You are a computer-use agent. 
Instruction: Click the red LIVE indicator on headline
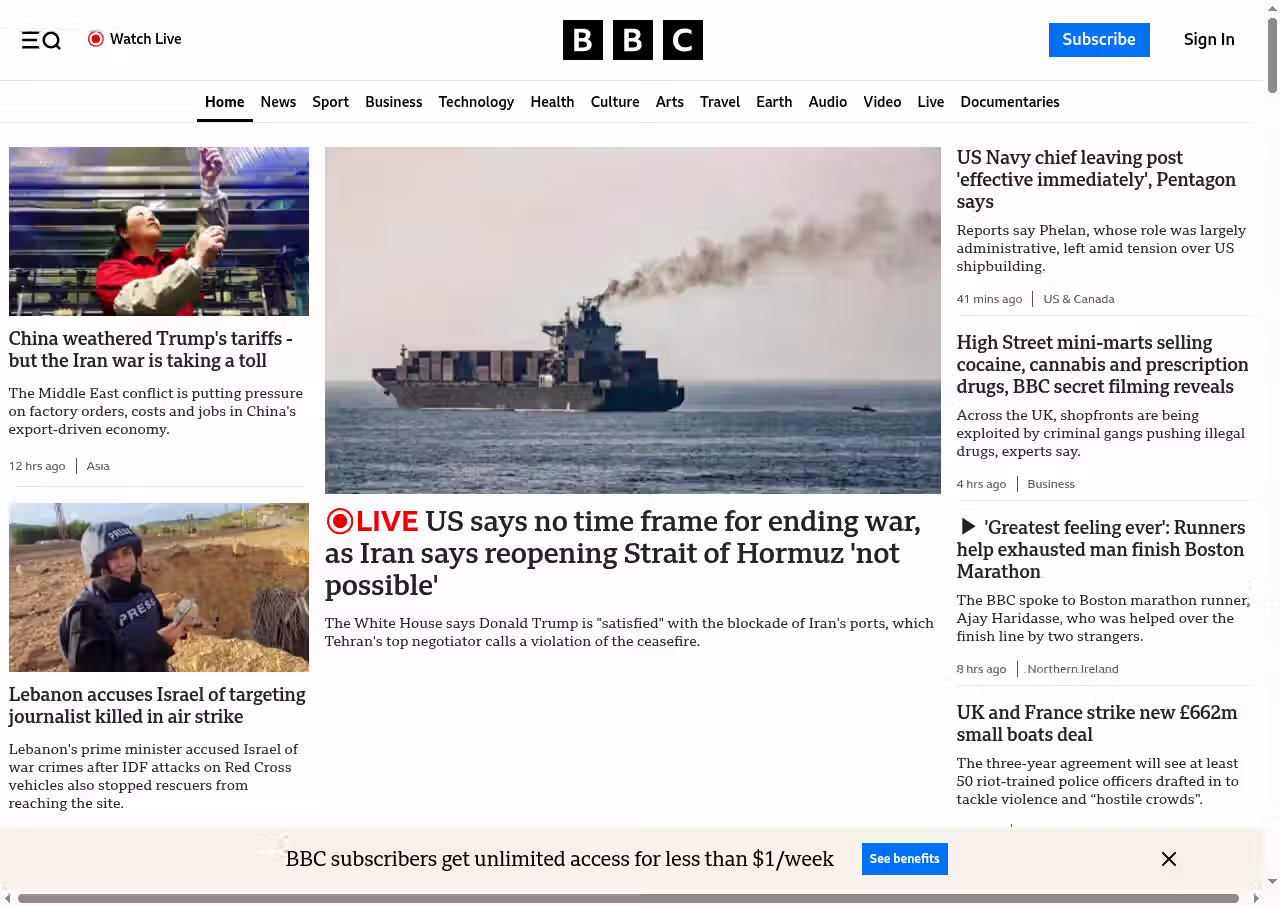pyautogui.click(x=372, y=521)
